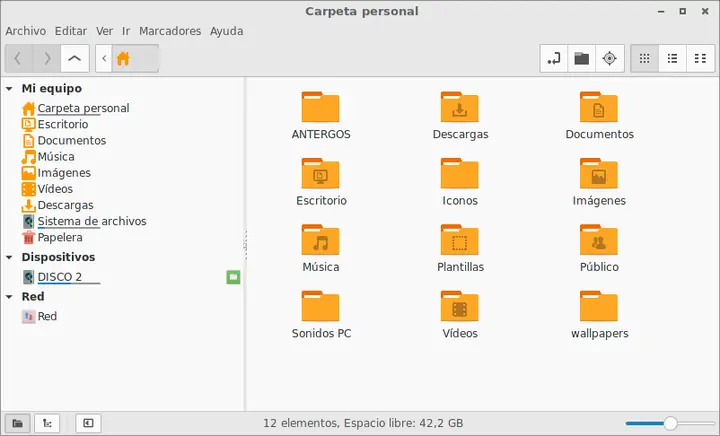This screenshot has width=720, height=436.
Task: Select Música in the sidebar
Action: click(x=48, y=157)
